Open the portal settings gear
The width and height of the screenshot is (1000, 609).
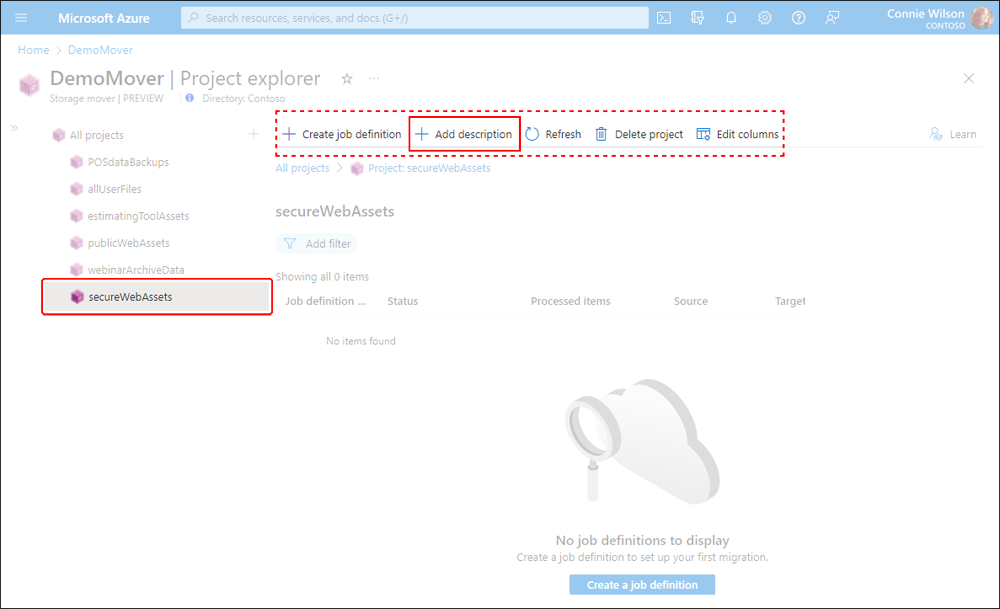tap(765, 18)
